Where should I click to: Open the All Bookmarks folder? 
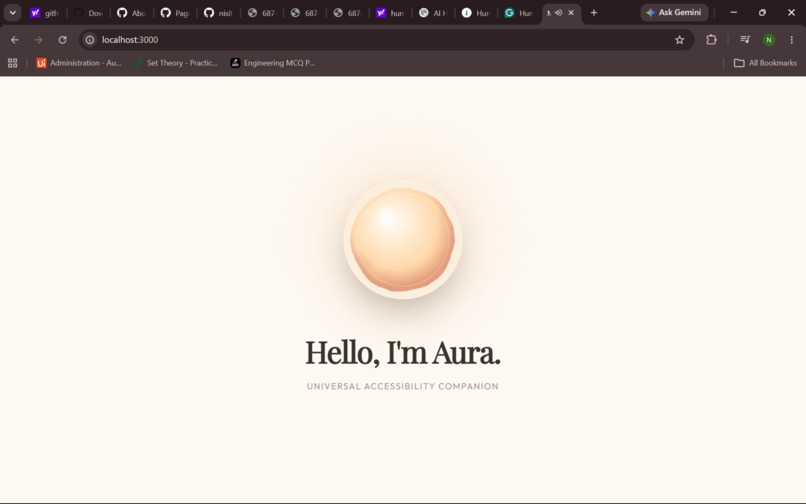click(765, 63)
